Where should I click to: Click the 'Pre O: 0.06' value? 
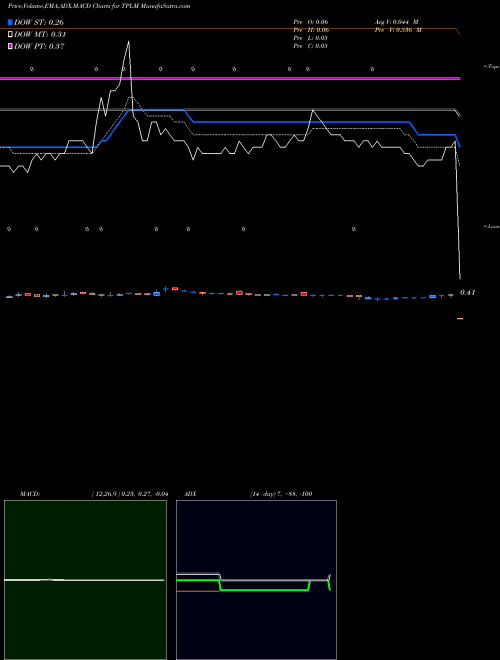point(311,22)
